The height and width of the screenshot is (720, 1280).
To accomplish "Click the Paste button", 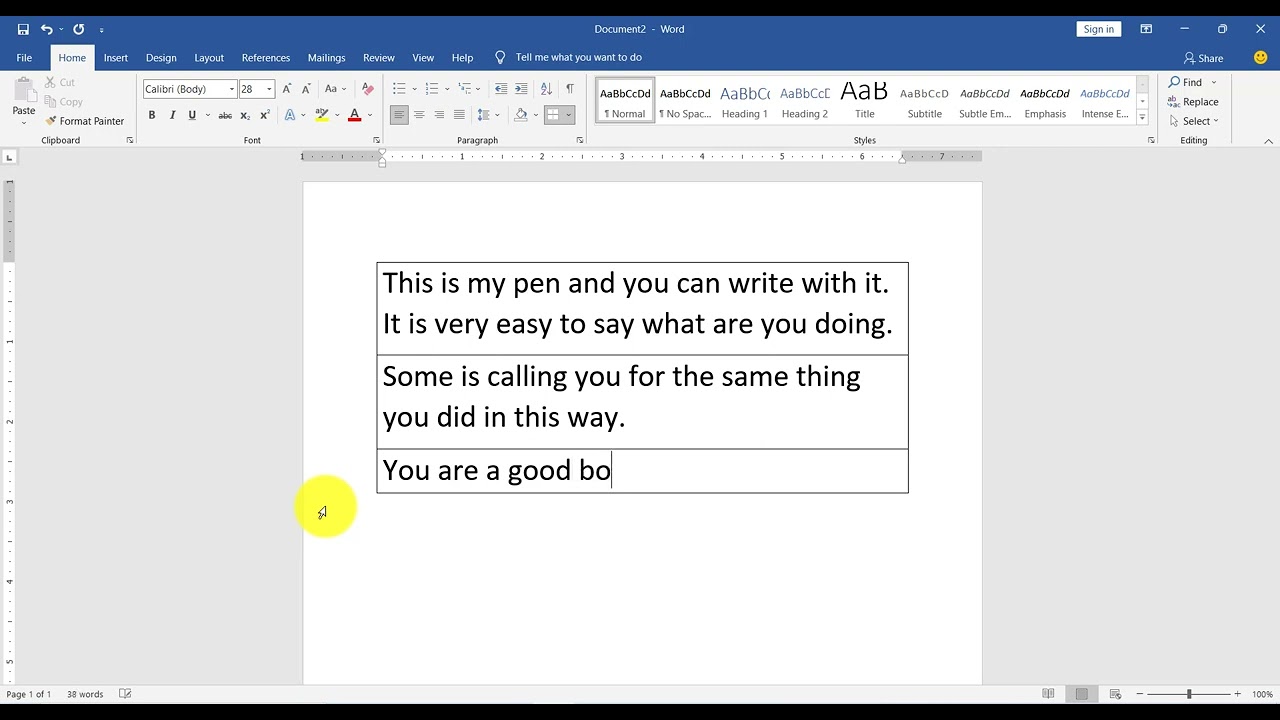I will [23, 98].
